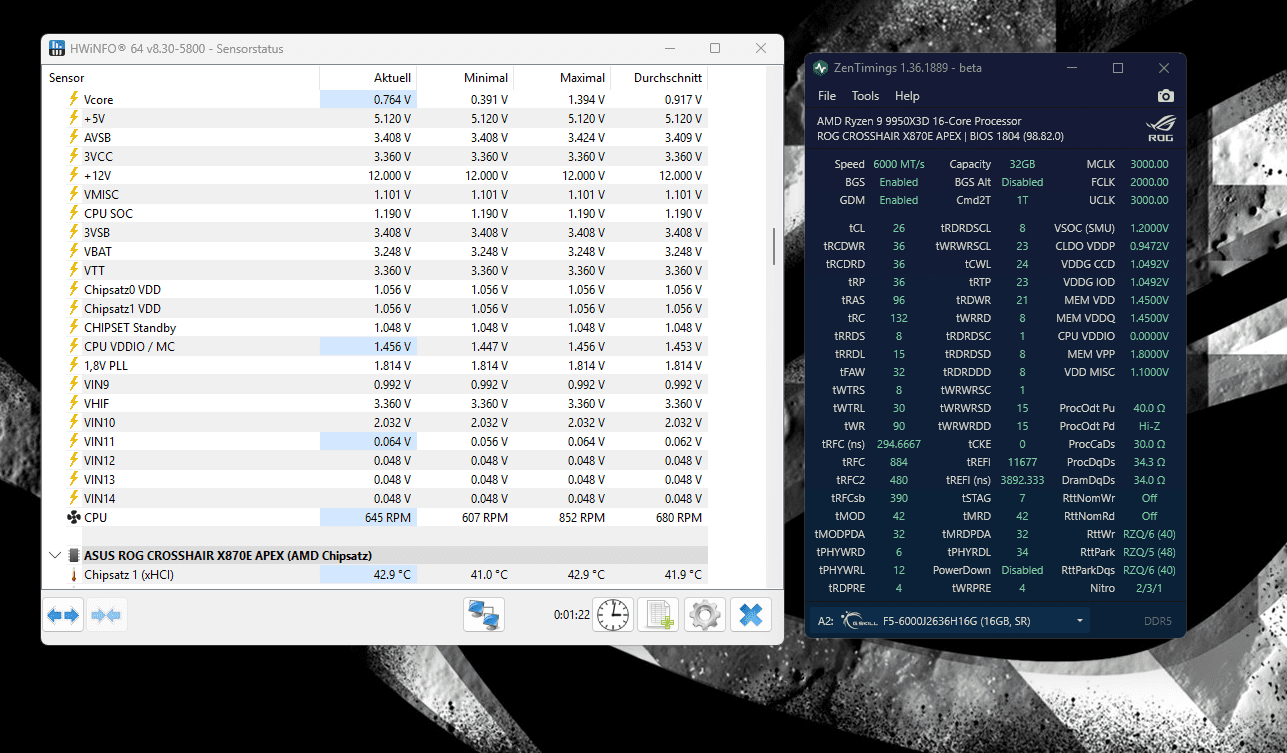Select the 1,8V PLL sensor row
Viewport: 1287px width, 753px height.
click(376, 365)
